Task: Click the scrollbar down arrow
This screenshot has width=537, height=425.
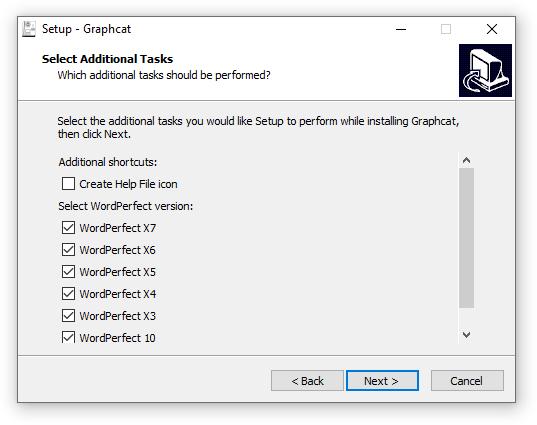Action: 466,335
